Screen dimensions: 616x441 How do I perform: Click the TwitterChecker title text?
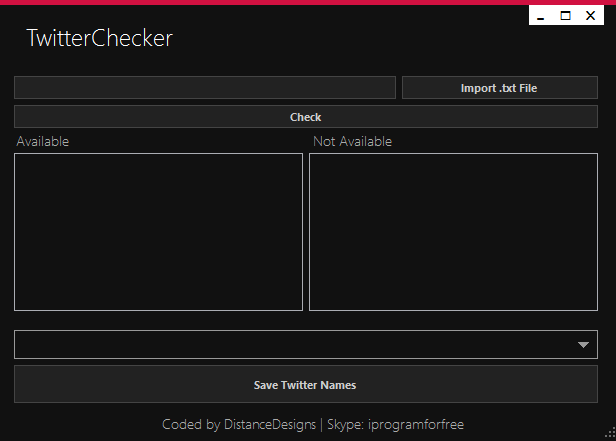pos(100,38)
